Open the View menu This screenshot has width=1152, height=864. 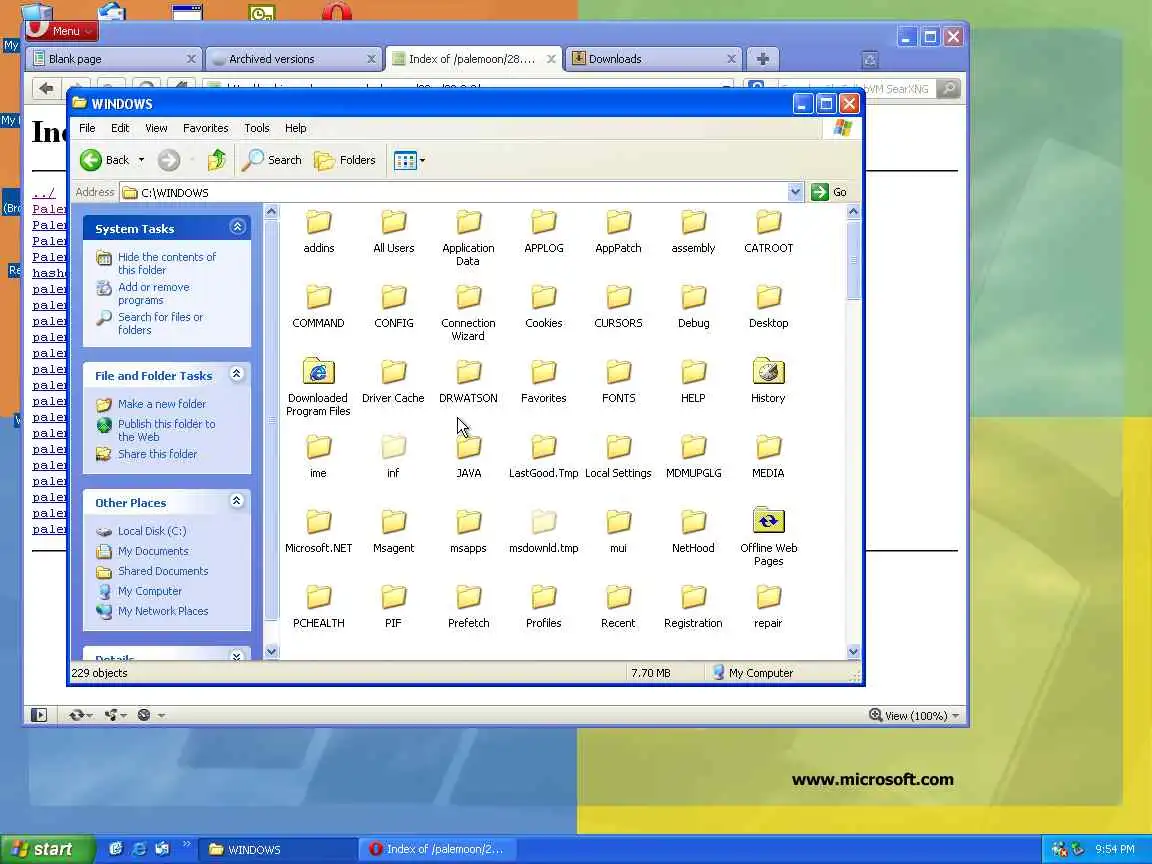tap(156, 128)
